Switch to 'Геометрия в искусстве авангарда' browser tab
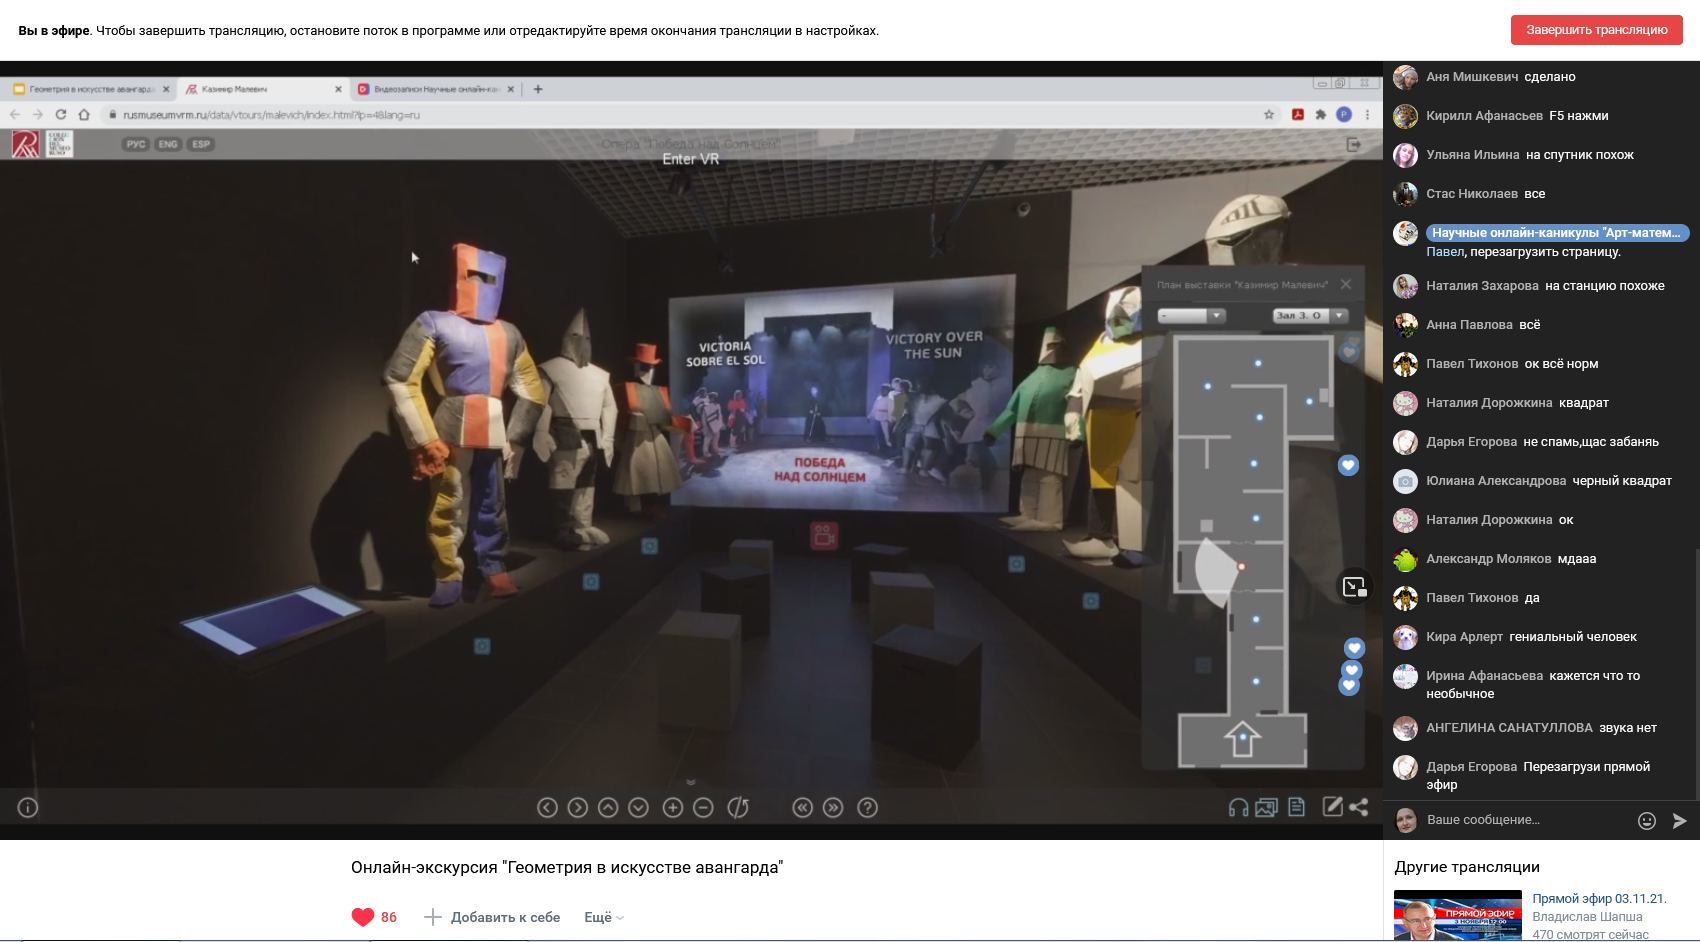Screen dimensions: 1700x942 [90, 89]
